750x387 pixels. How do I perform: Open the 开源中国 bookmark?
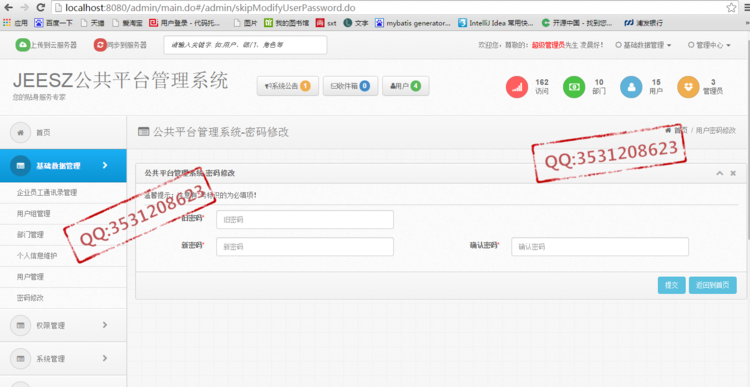coord(577,22)
